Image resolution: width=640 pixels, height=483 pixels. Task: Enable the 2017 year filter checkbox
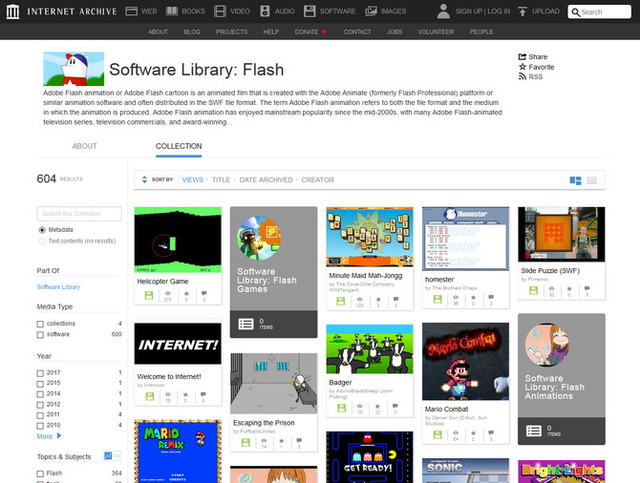(40, 371)
